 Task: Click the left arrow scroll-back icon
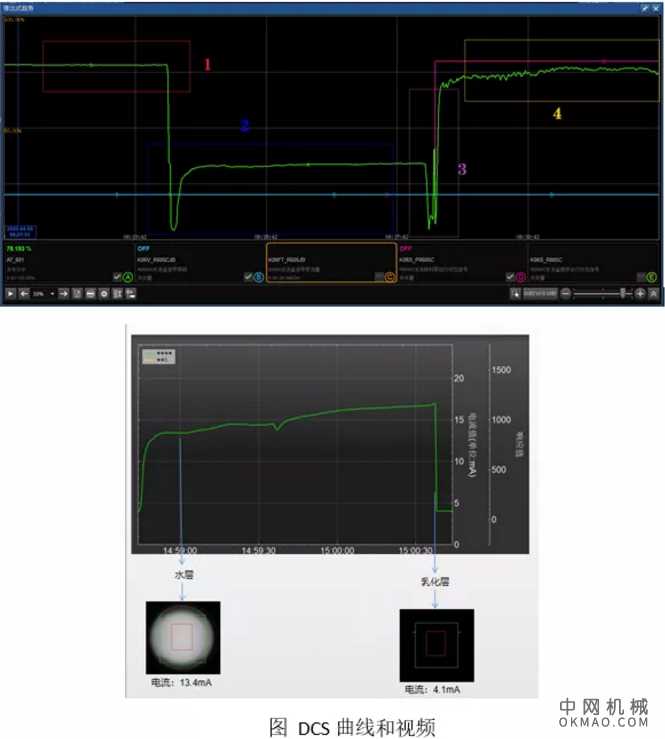point(24,294)
